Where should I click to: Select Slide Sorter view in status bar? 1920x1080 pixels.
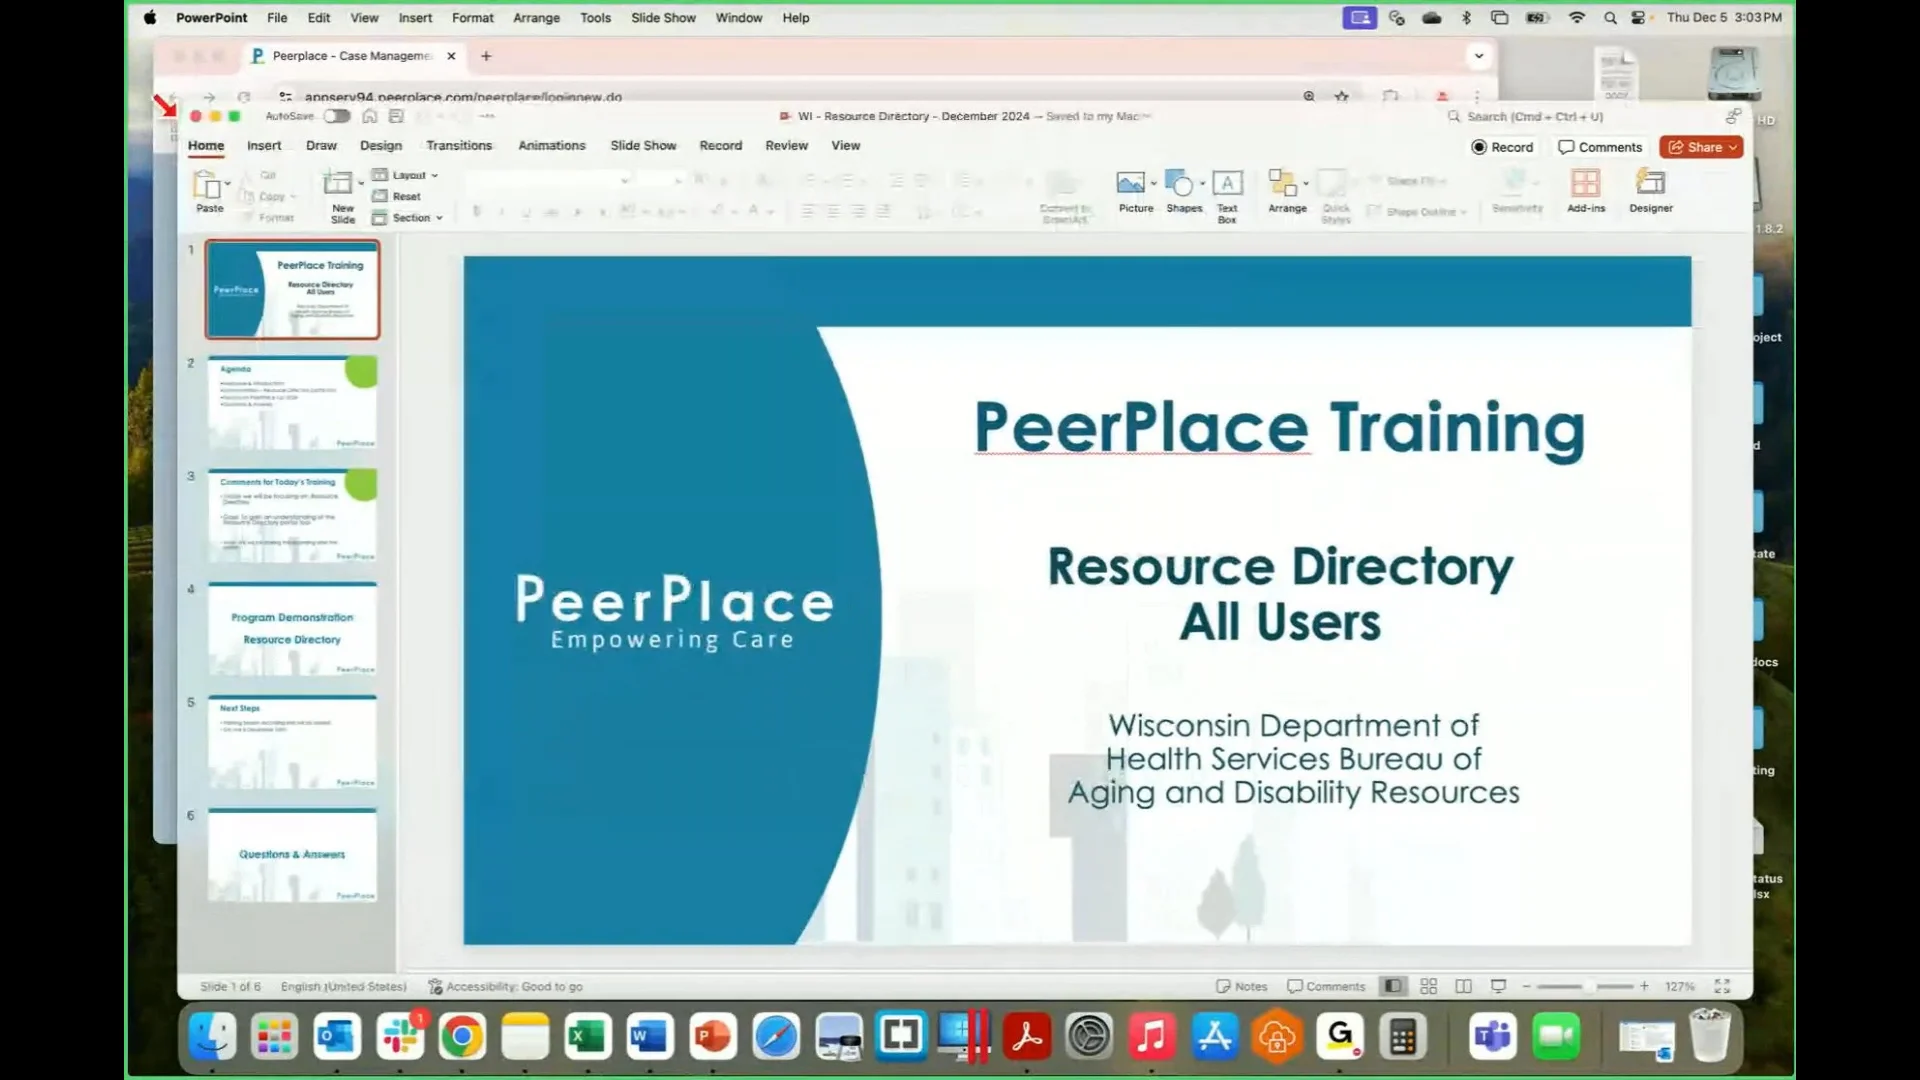[1428, 986]
